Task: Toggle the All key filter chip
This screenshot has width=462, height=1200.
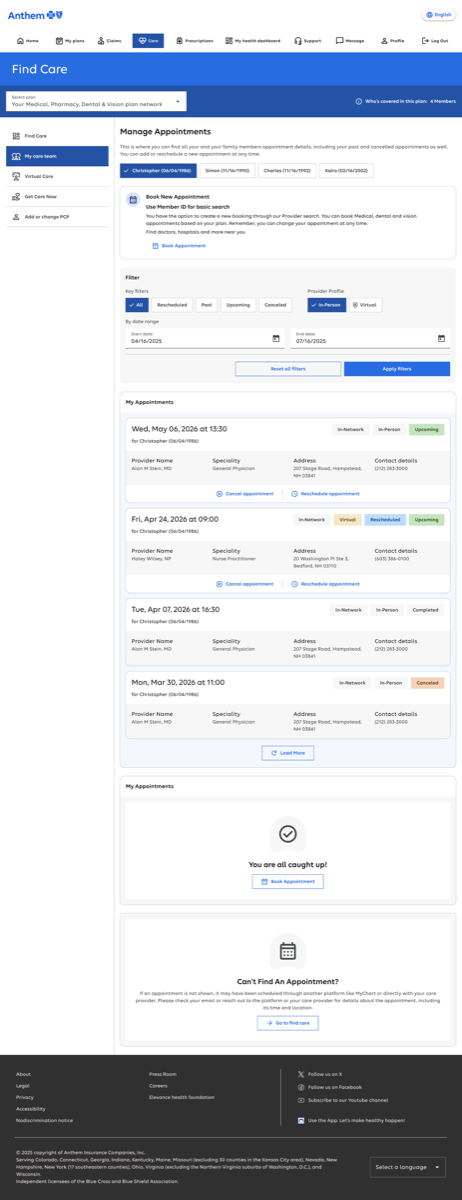Action: 137,305
